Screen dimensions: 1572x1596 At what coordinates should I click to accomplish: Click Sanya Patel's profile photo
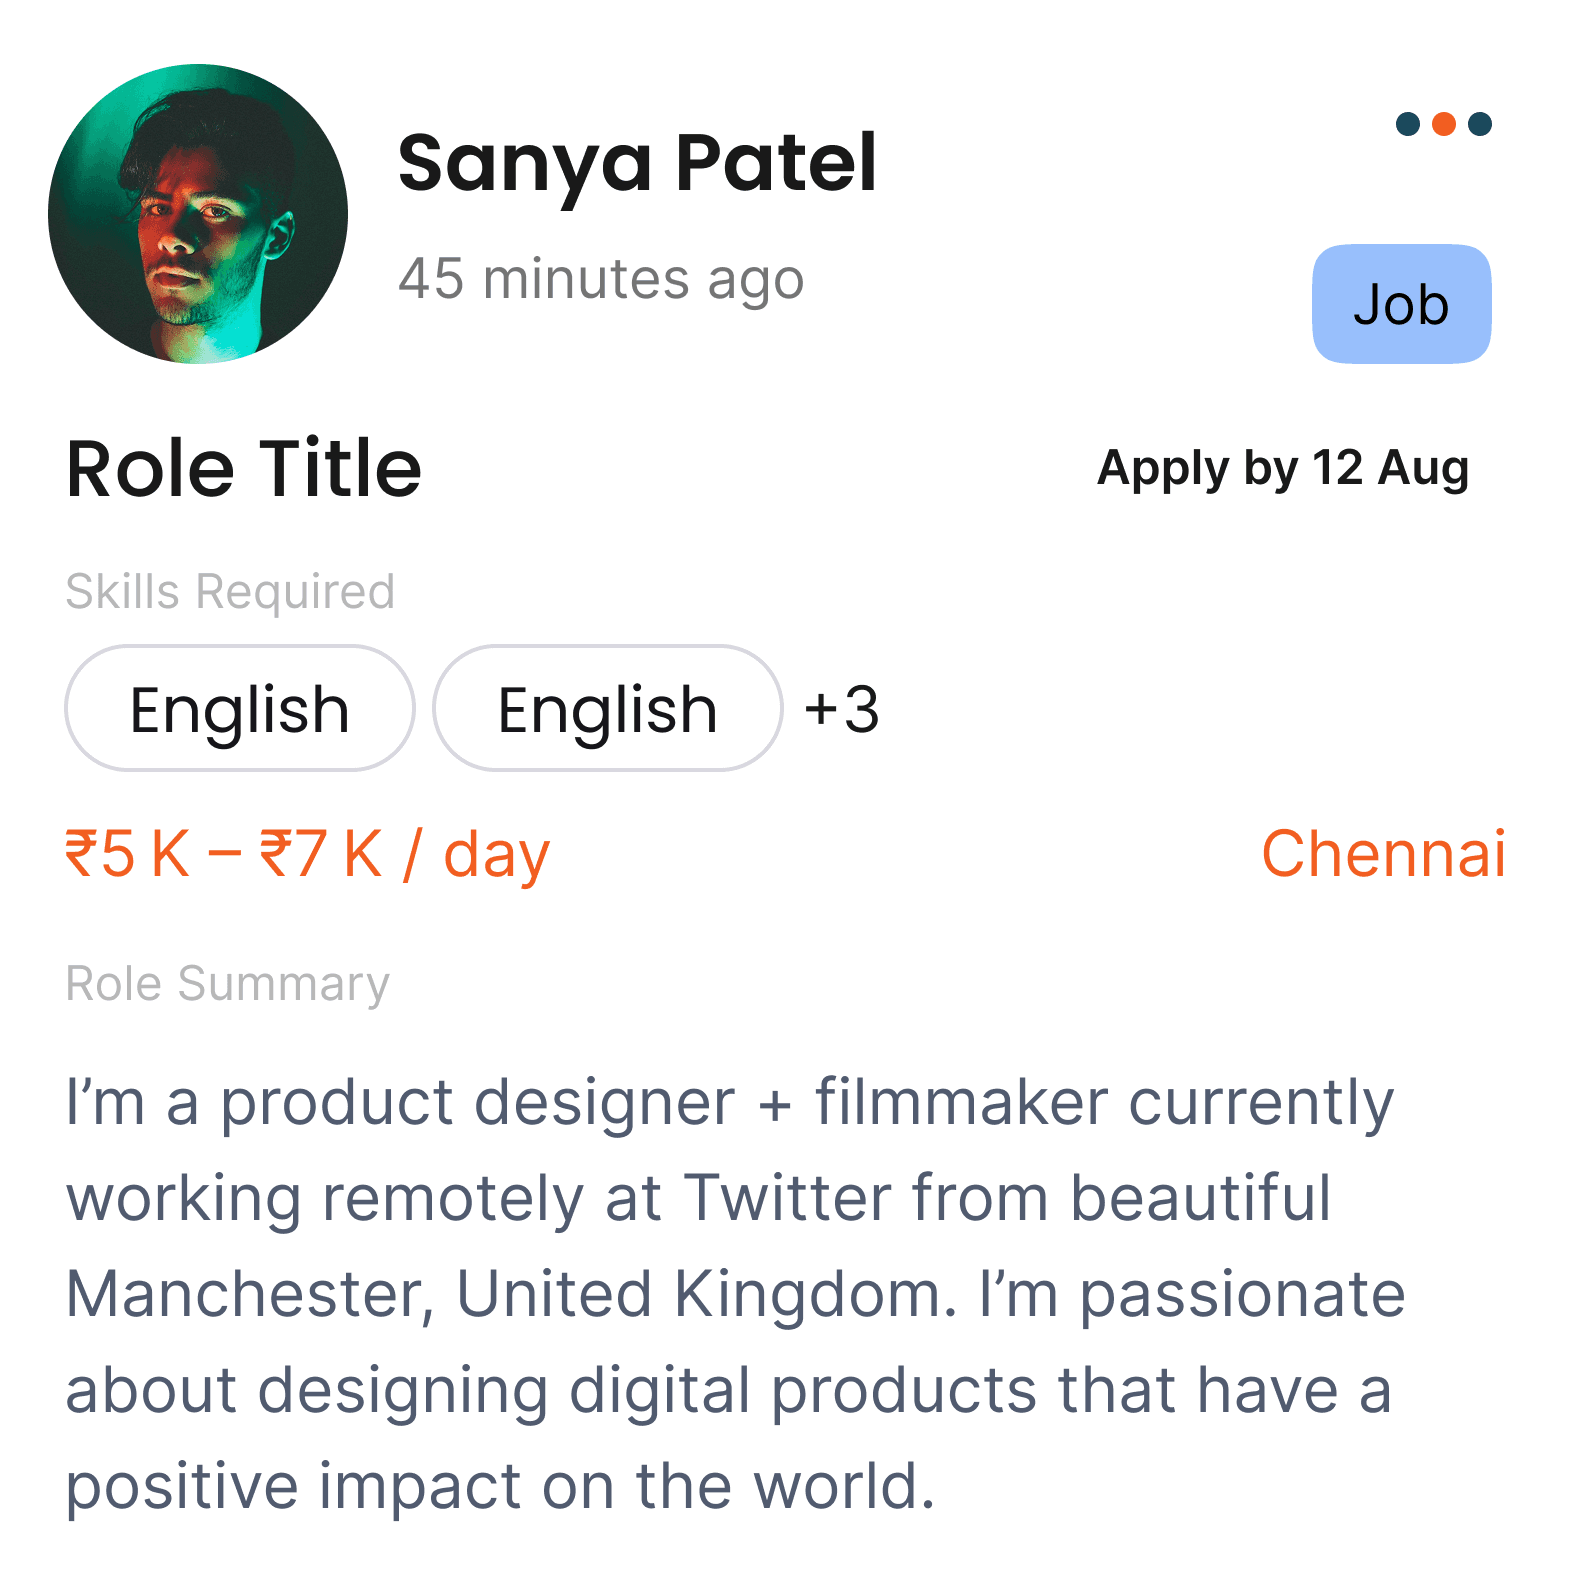[198, 214]
